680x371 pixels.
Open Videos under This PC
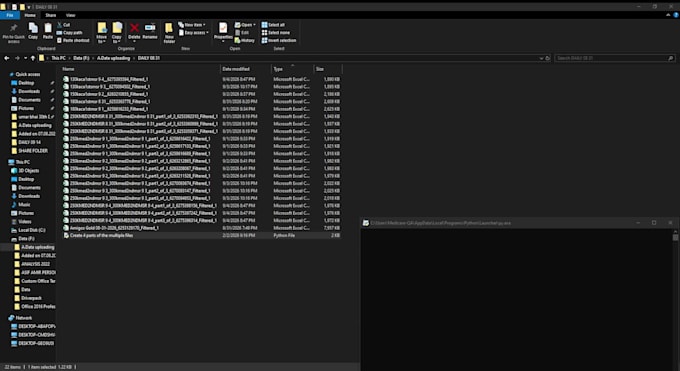25,221
